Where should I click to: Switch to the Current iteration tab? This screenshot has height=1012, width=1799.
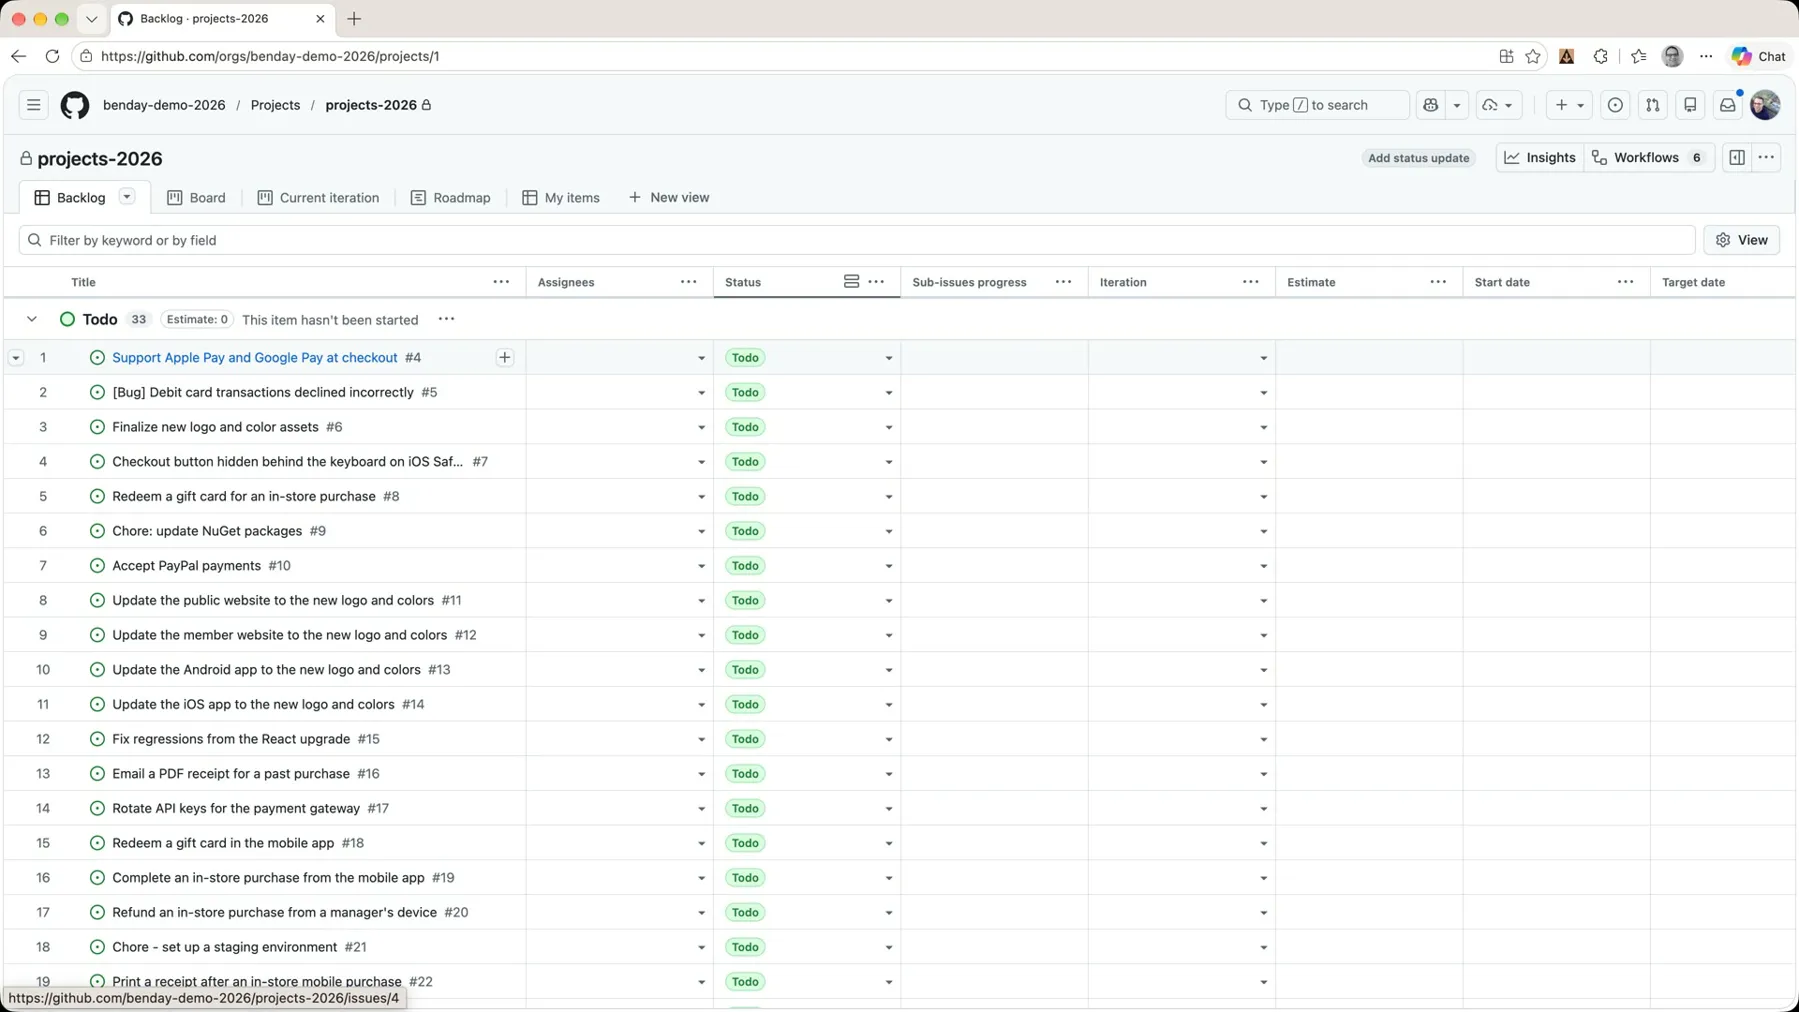(318, 198)
